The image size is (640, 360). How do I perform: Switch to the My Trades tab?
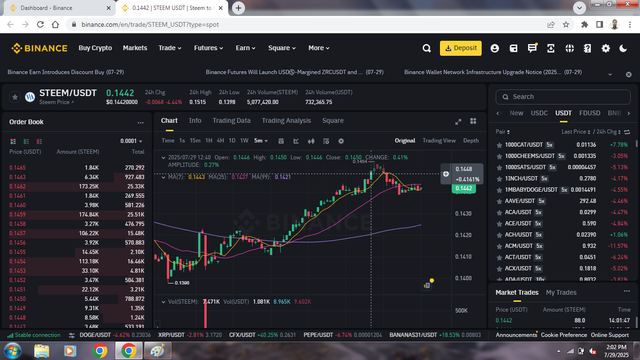561,293
